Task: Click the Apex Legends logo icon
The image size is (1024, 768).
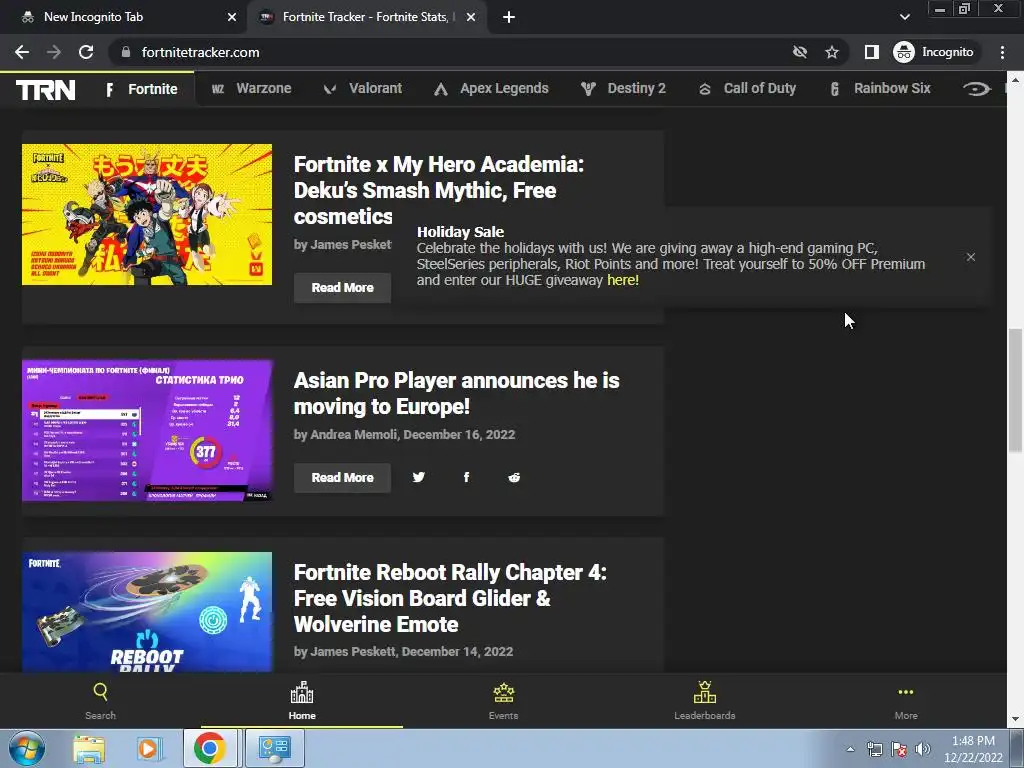Action: click(x=441, y=89)
